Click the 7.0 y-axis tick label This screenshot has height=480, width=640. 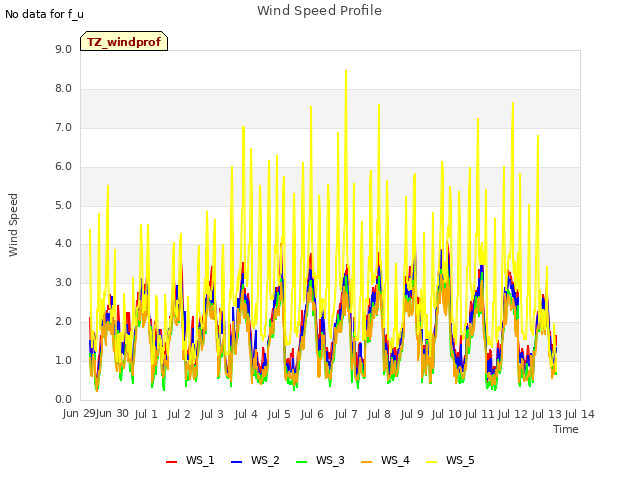(63, 128)
